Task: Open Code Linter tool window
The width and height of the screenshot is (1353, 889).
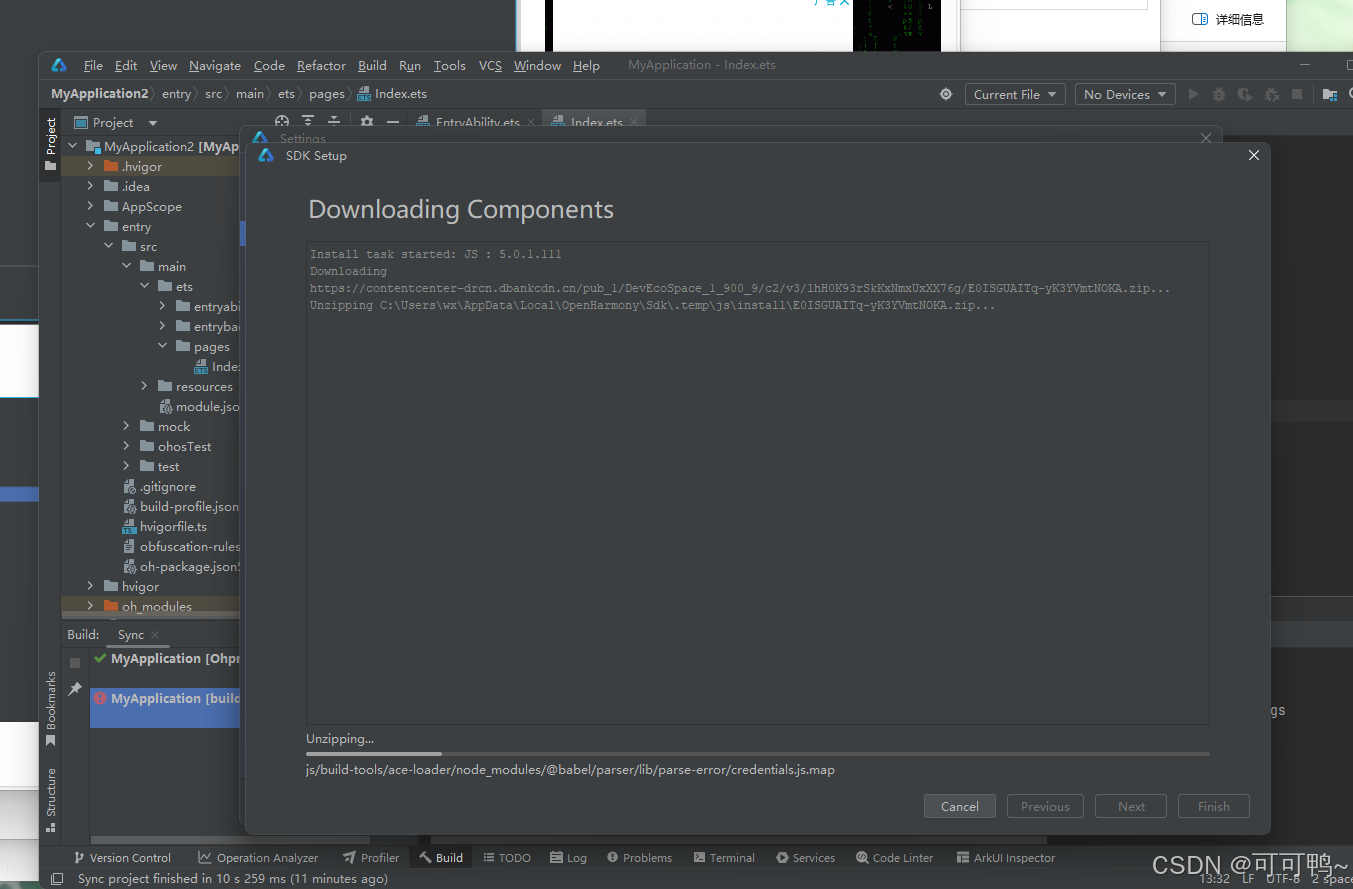Action: (x=894, y=858)
